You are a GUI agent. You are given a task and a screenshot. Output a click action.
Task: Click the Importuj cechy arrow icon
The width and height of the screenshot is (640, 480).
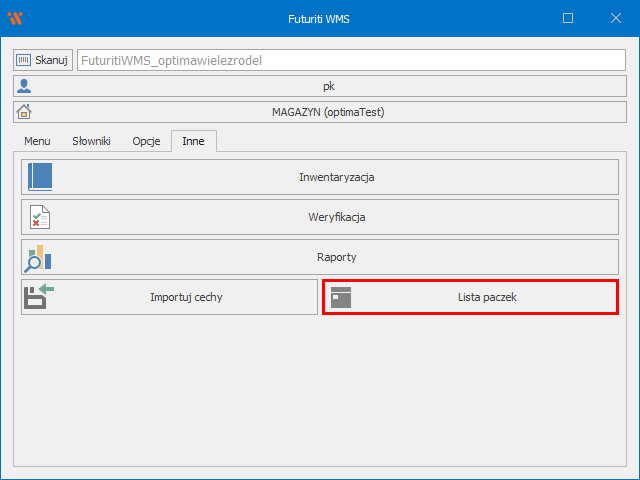[x=40, y=297]
